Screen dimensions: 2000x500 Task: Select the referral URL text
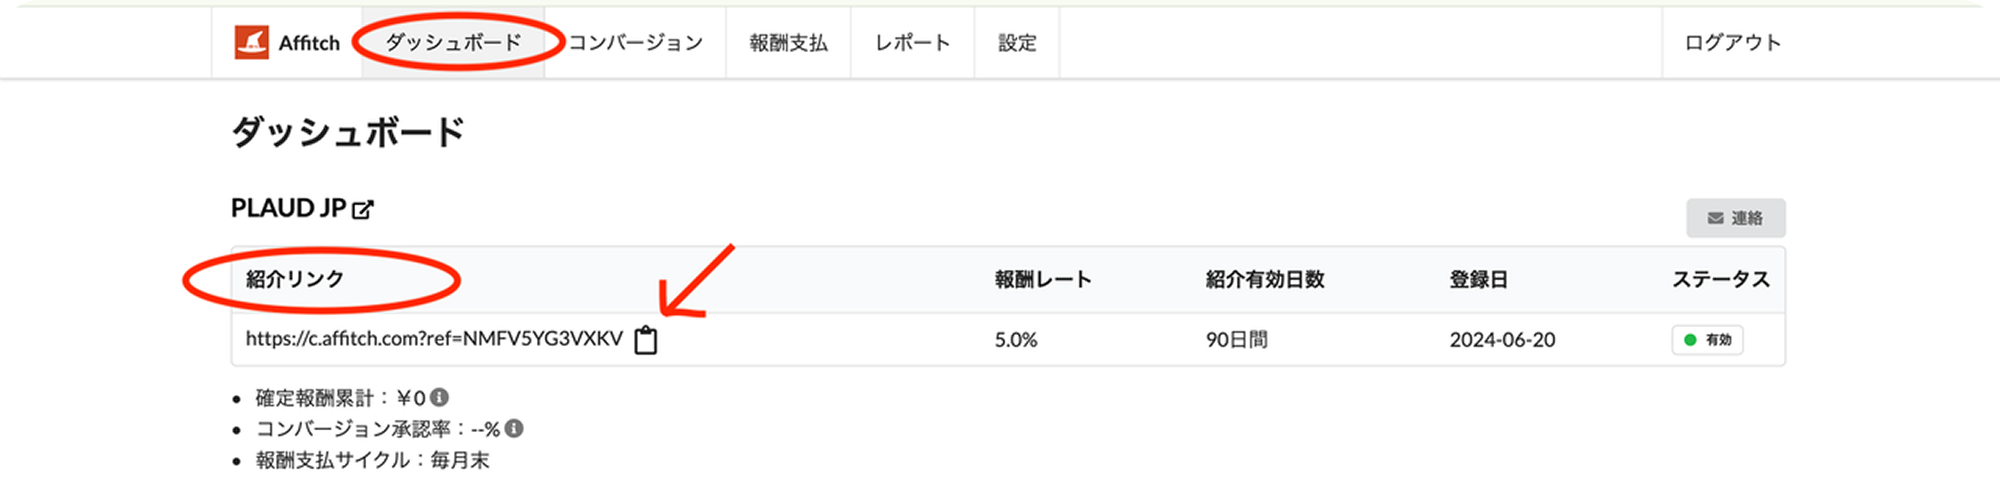point(434,339)
